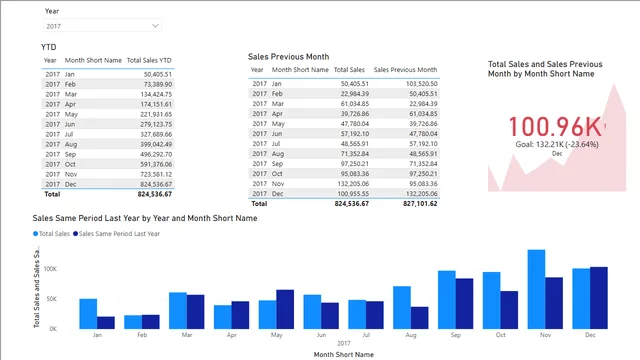Select YTD value 221,931.65 for May
The height and width of the screenshot is (360, 640).
tap(156, 114)
